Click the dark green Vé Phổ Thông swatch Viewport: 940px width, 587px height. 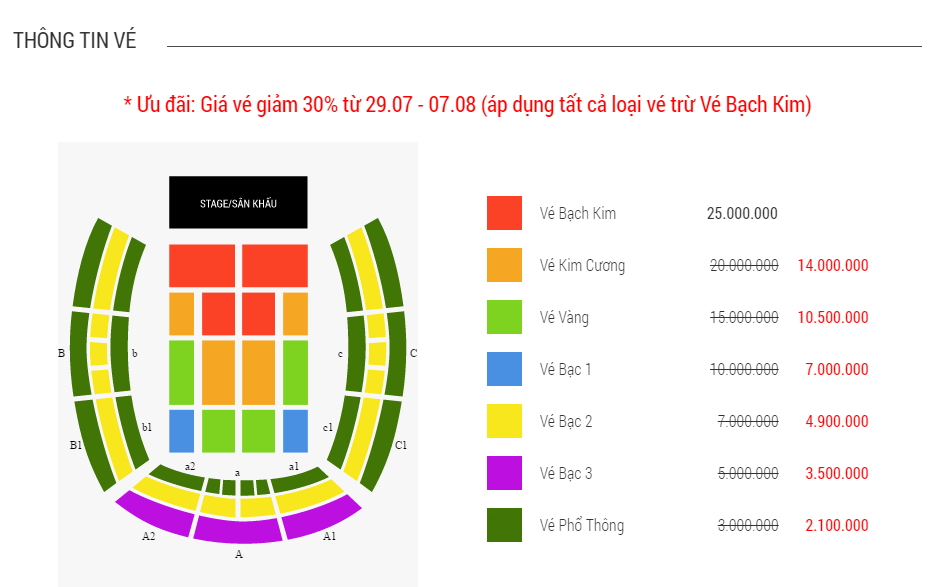click(x=504, y=525)
